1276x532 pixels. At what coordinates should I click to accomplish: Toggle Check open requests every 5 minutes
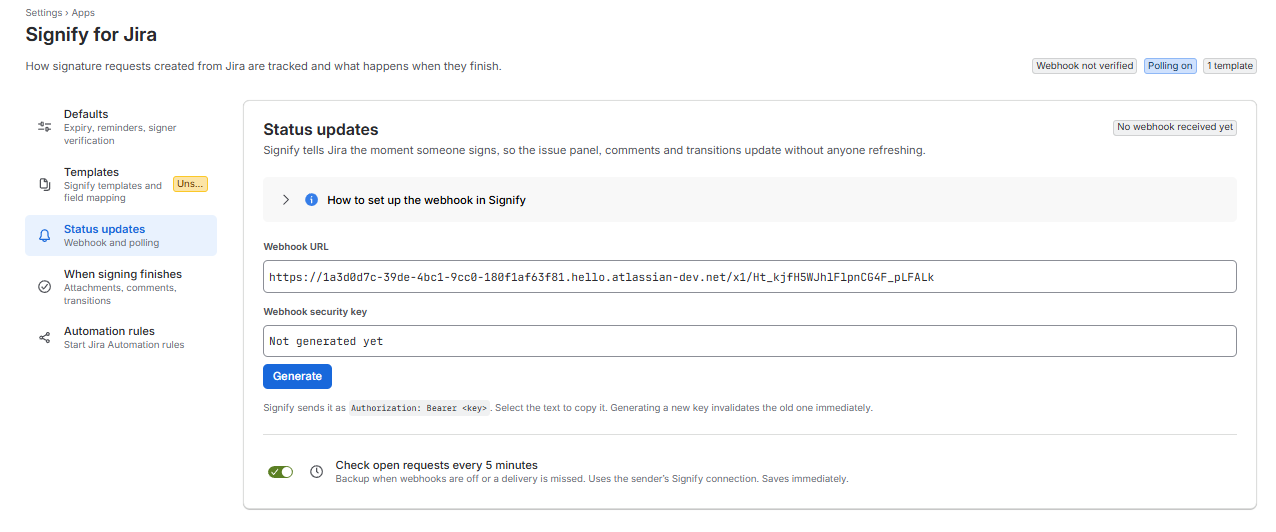coord(280,472)
